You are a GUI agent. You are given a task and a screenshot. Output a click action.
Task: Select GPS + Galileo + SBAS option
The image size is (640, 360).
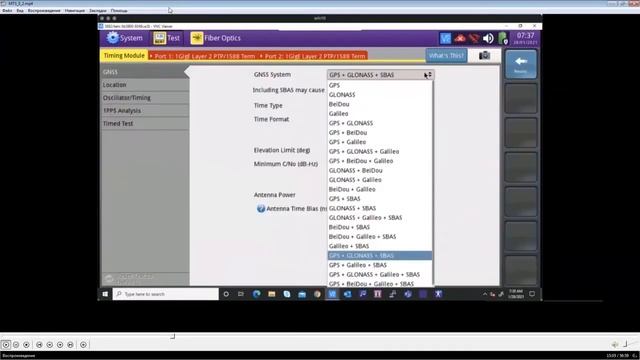click(x=380, y=265)
